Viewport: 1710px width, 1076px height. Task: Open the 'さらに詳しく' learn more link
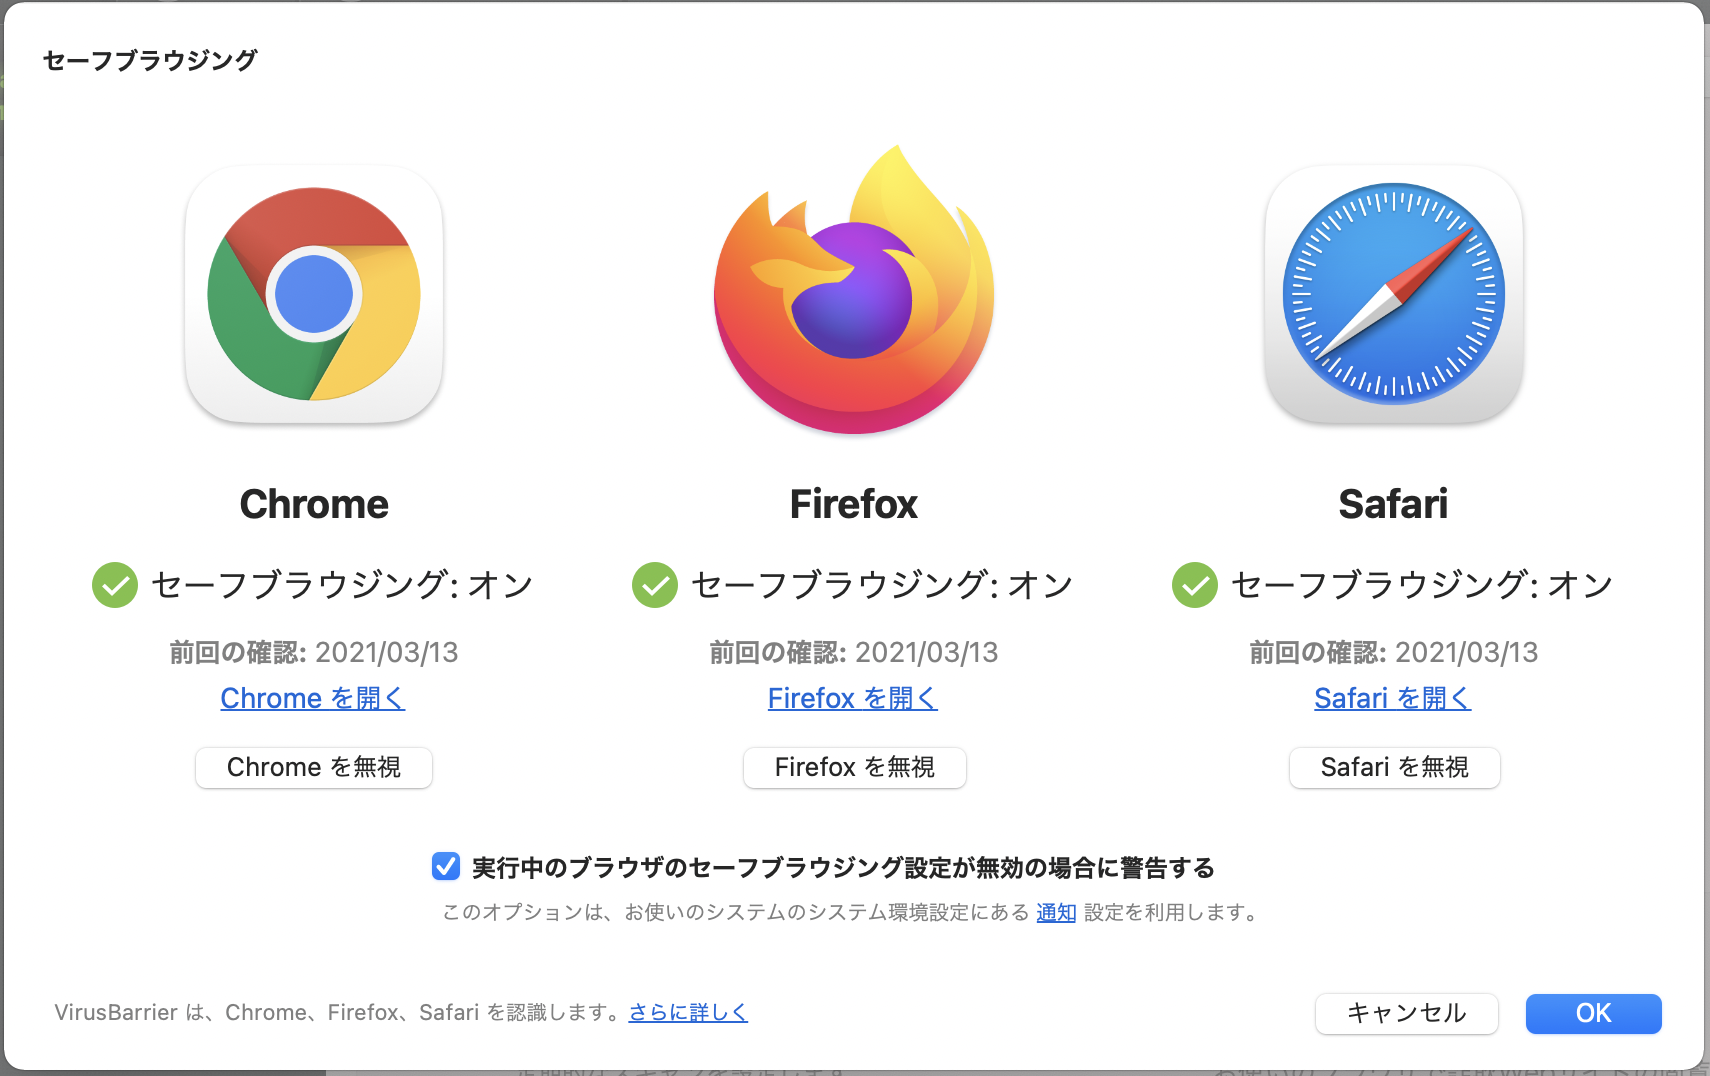tap(688, 1012)
